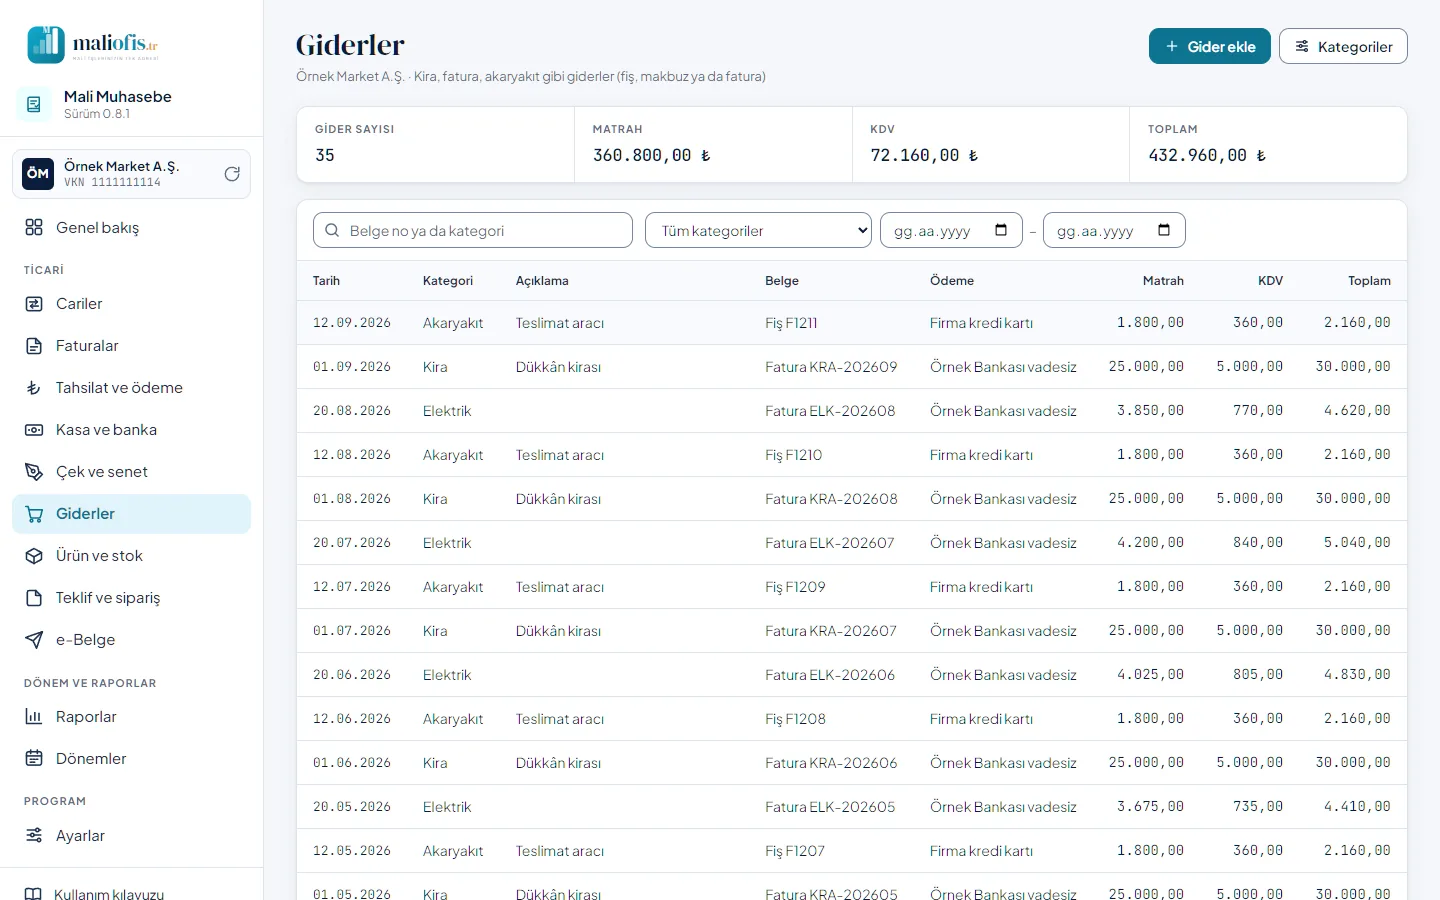Click the Matrah value 3.675,00

point(1150,807)
